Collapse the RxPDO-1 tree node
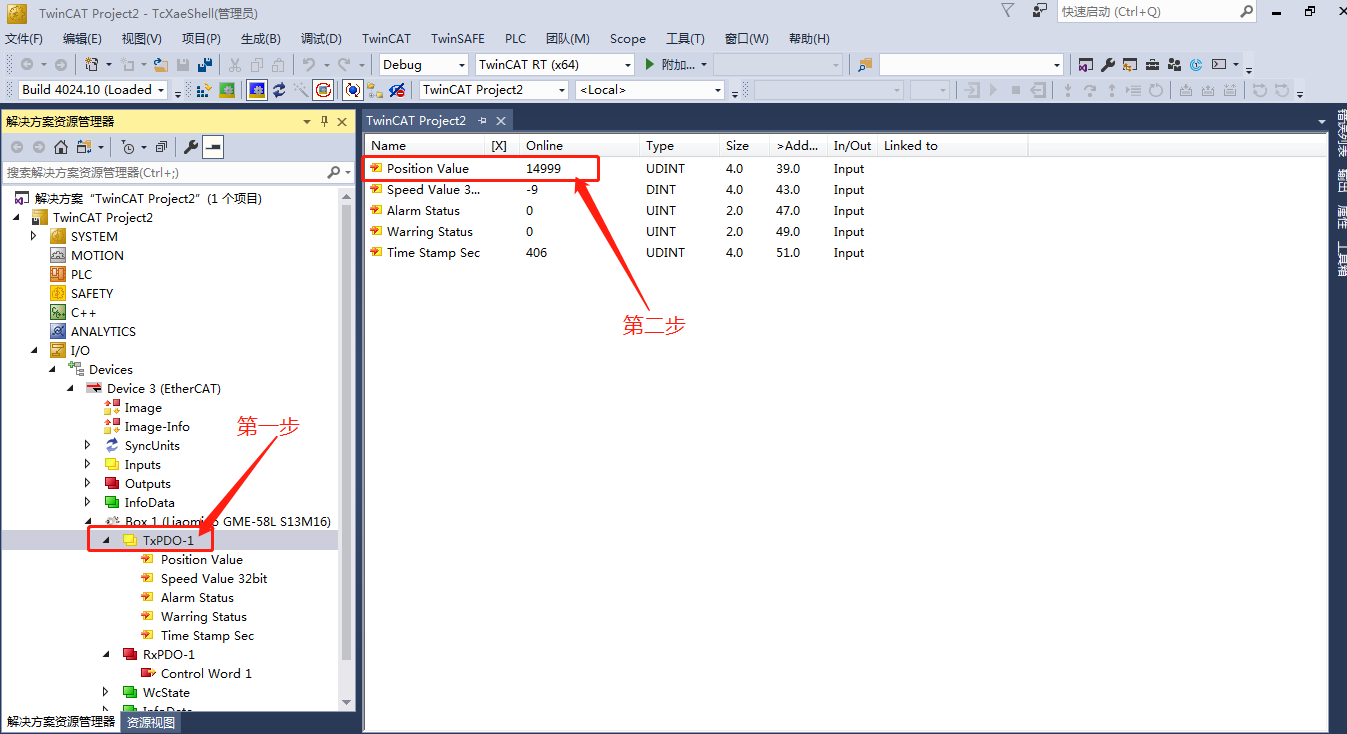The width and height of the screenshot is (1347, 734). [x=107, y=654]
